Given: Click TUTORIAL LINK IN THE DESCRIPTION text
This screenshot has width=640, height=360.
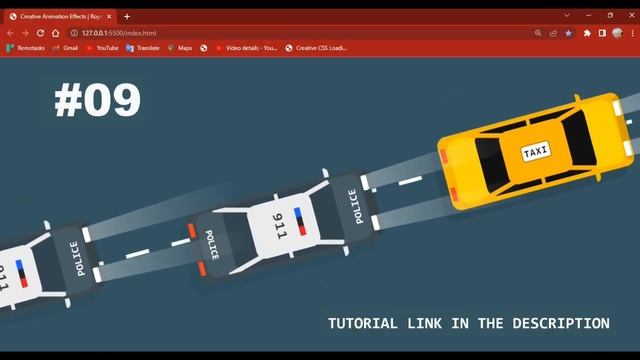Looking at the screenshot, I should coord(469,323).
